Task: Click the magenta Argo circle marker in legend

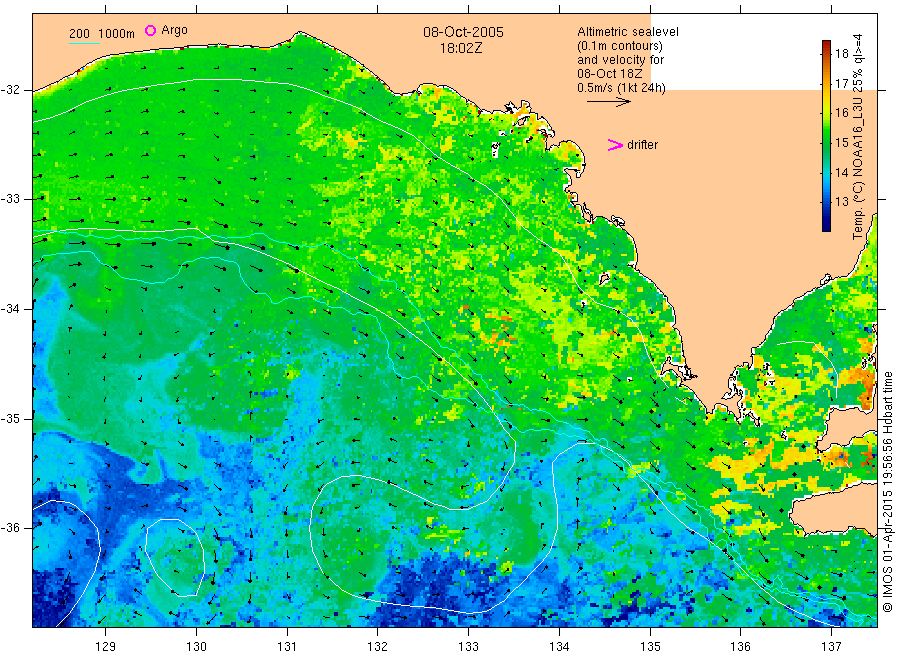Action: (150, 30)
